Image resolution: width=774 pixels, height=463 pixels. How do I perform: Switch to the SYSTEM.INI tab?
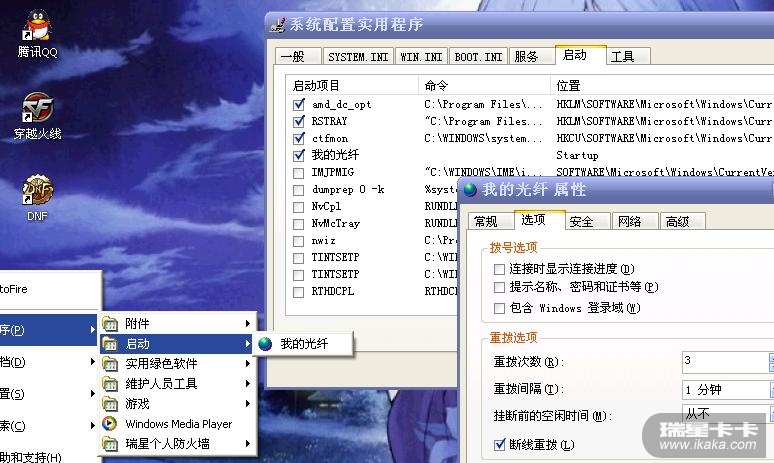(358, 56)
